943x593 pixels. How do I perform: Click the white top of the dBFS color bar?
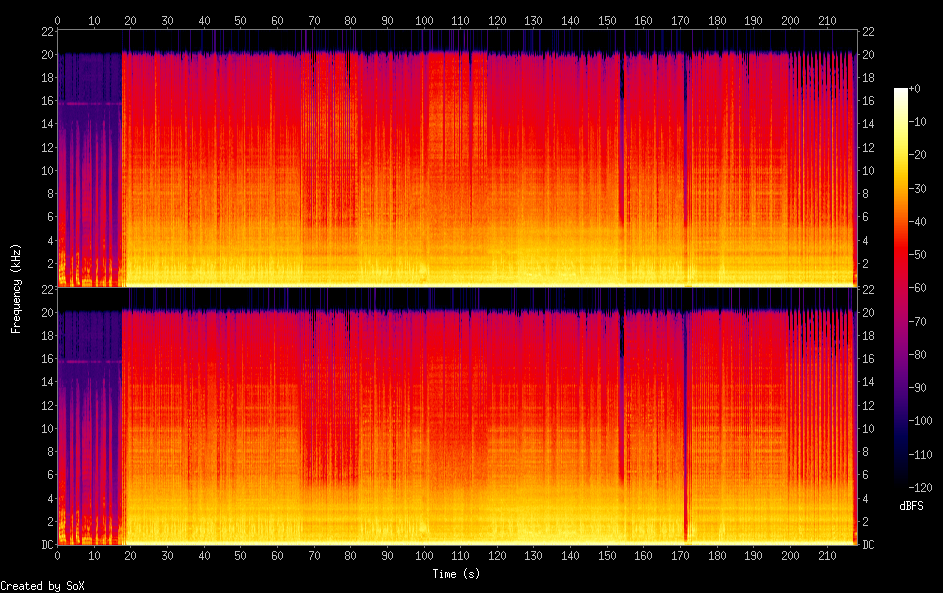(901, 92)
